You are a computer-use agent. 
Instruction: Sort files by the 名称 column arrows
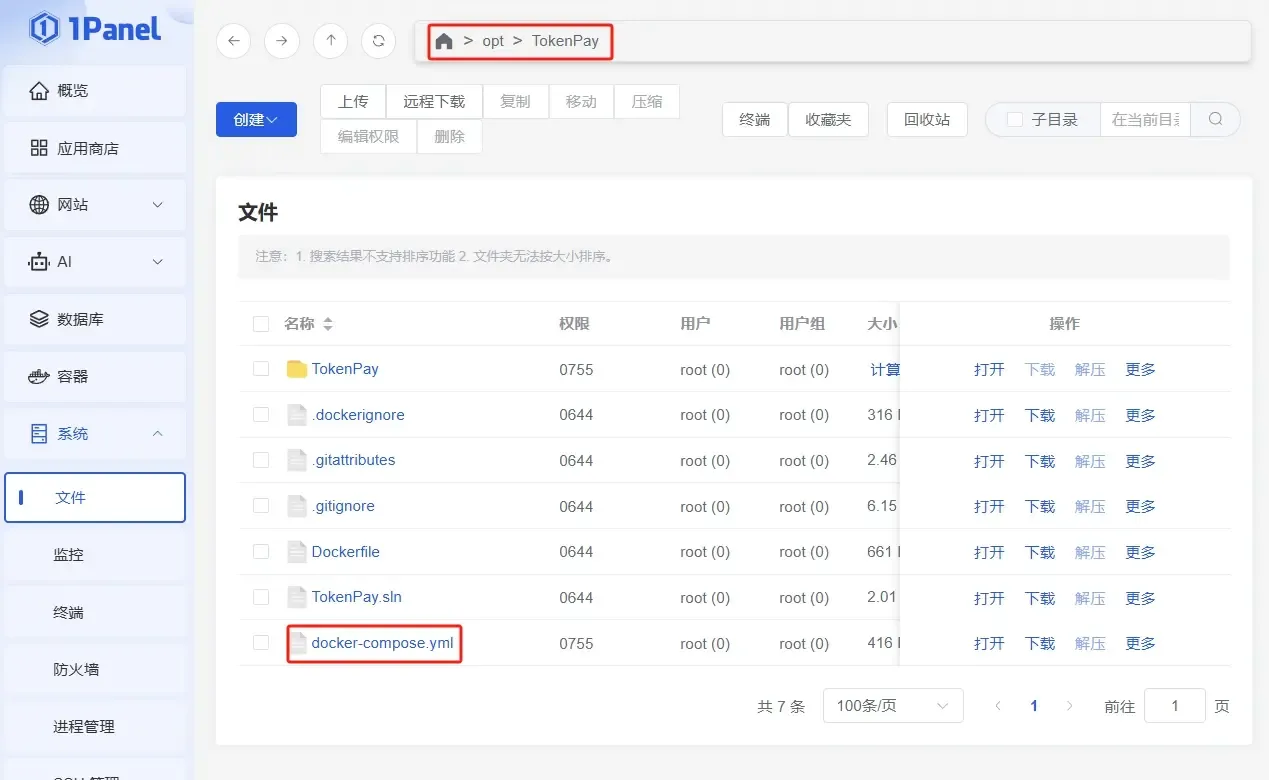328,324
